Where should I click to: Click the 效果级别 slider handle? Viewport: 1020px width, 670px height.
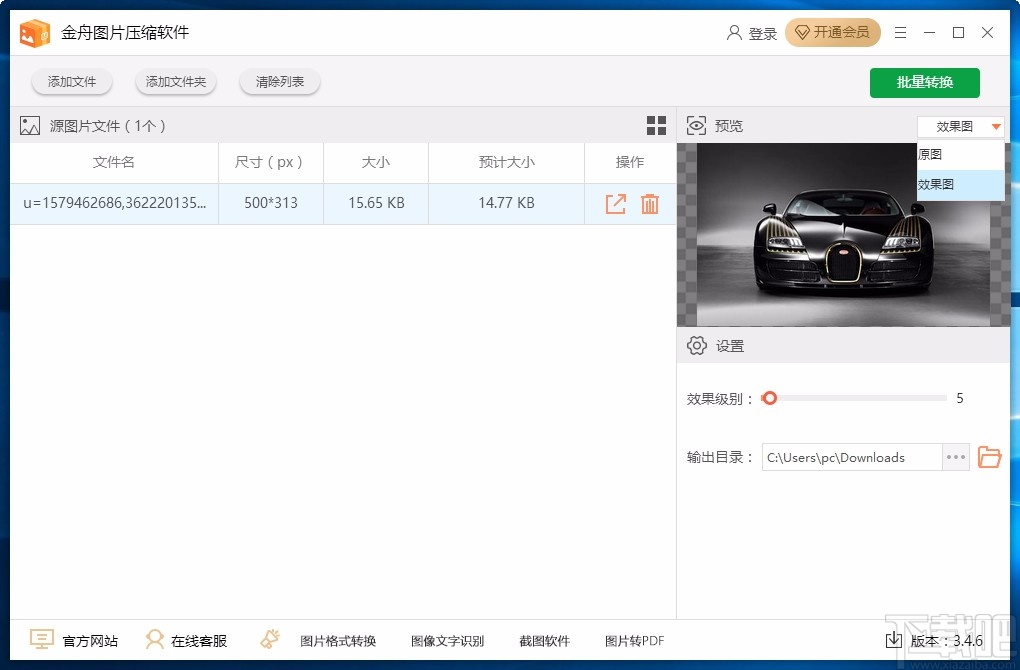click(x=769, y=398)
